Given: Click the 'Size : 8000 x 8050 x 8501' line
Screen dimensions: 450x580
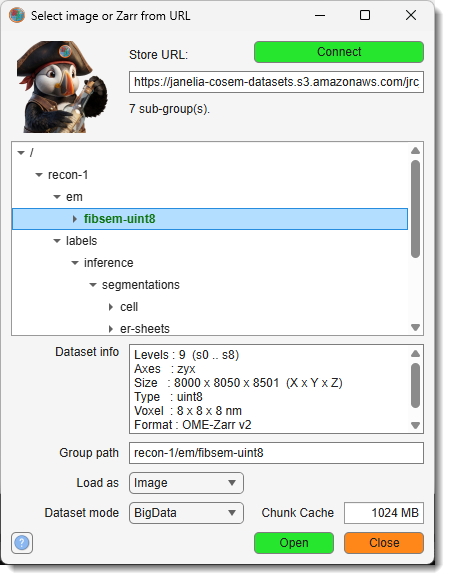Looking at the screenshot, I should pos(238,383).
